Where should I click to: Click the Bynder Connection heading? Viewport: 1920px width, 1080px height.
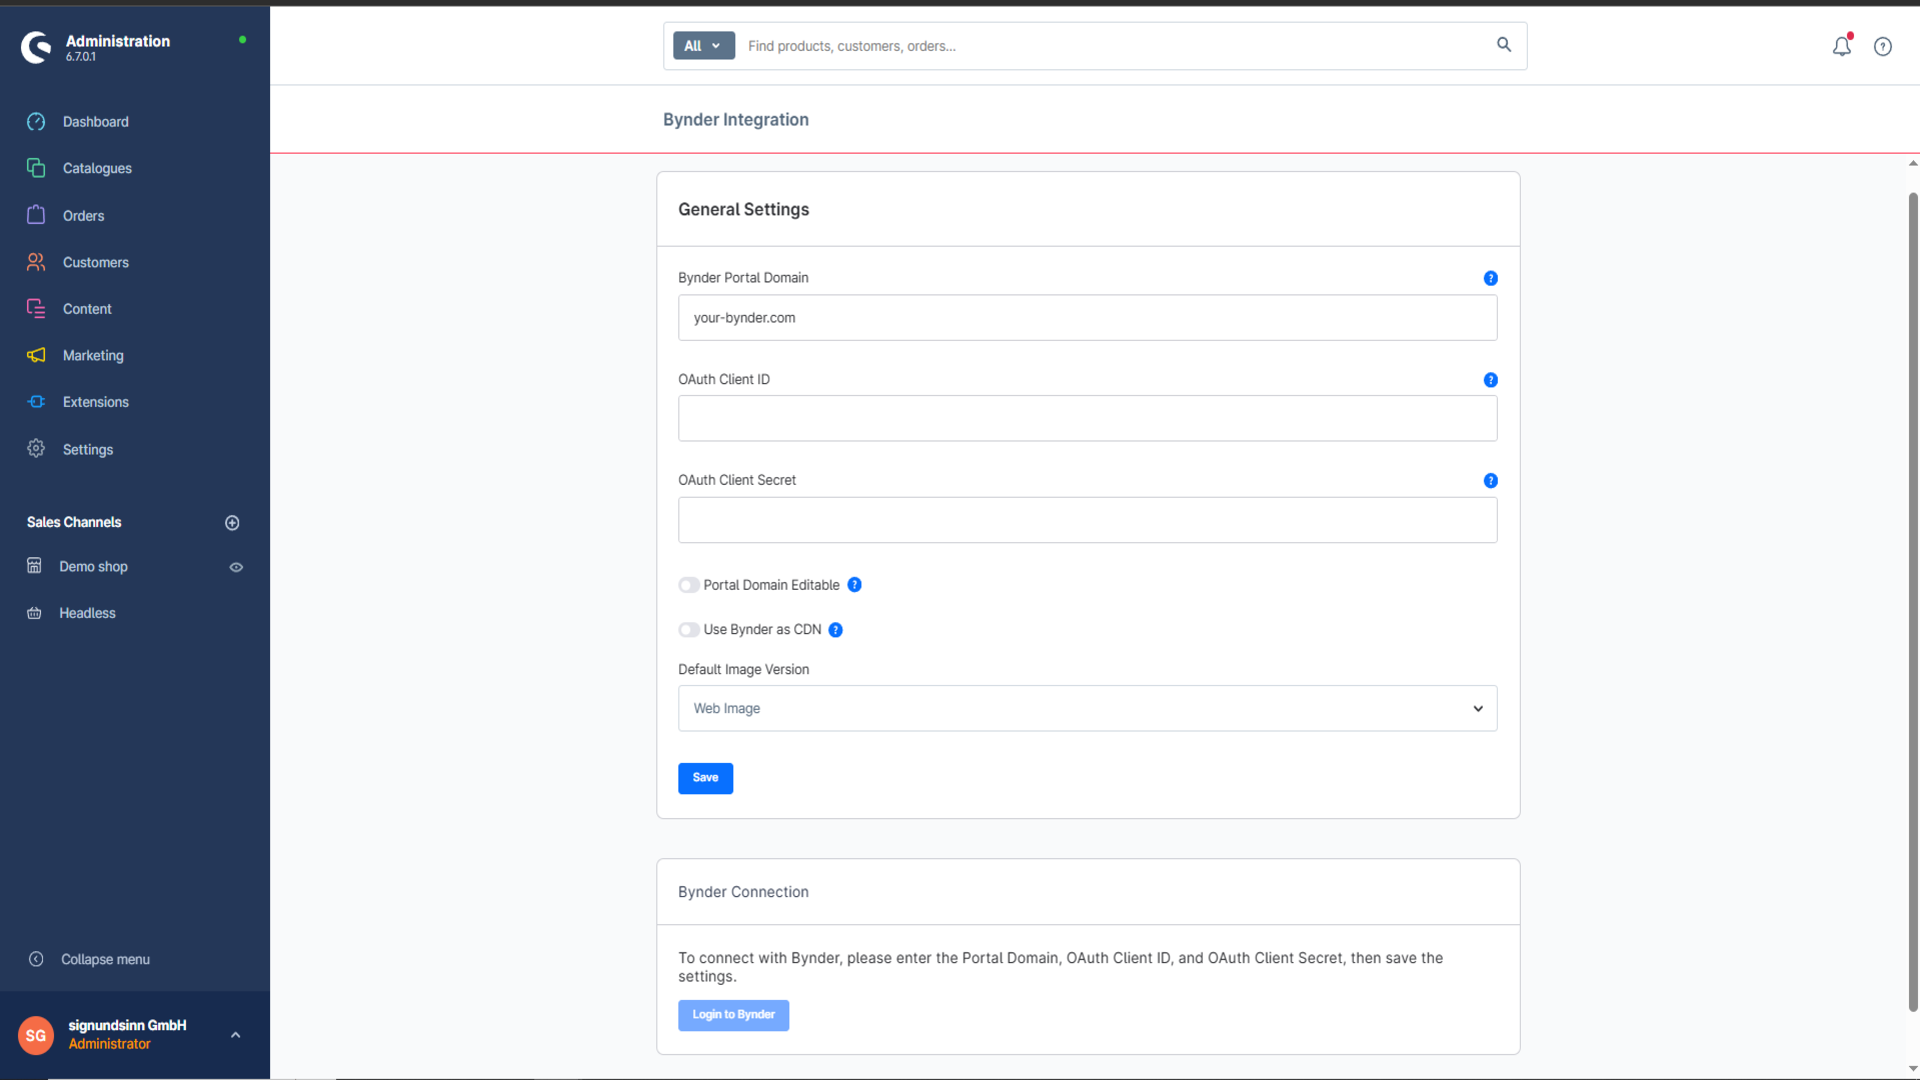click(x=743, y=892)
